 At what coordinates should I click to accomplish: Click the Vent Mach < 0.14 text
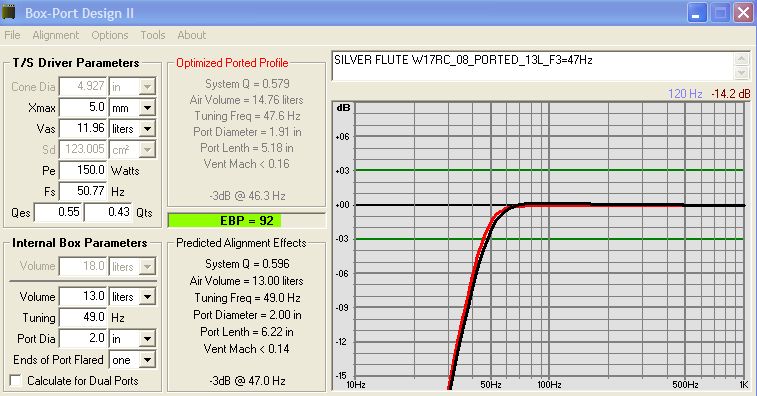[x=246, y=349]
